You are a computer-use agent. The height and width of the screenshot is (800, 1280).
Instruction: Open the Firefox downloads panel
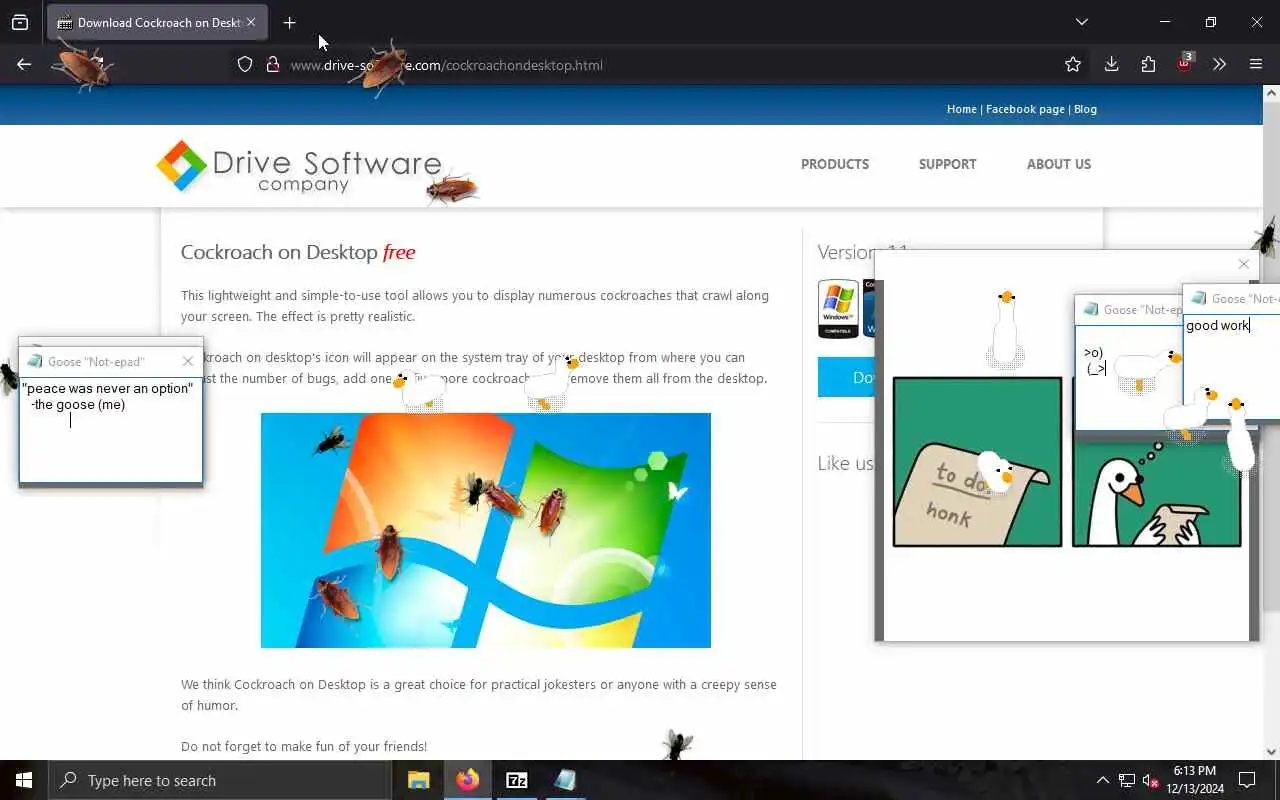[x=1111, y=65]
